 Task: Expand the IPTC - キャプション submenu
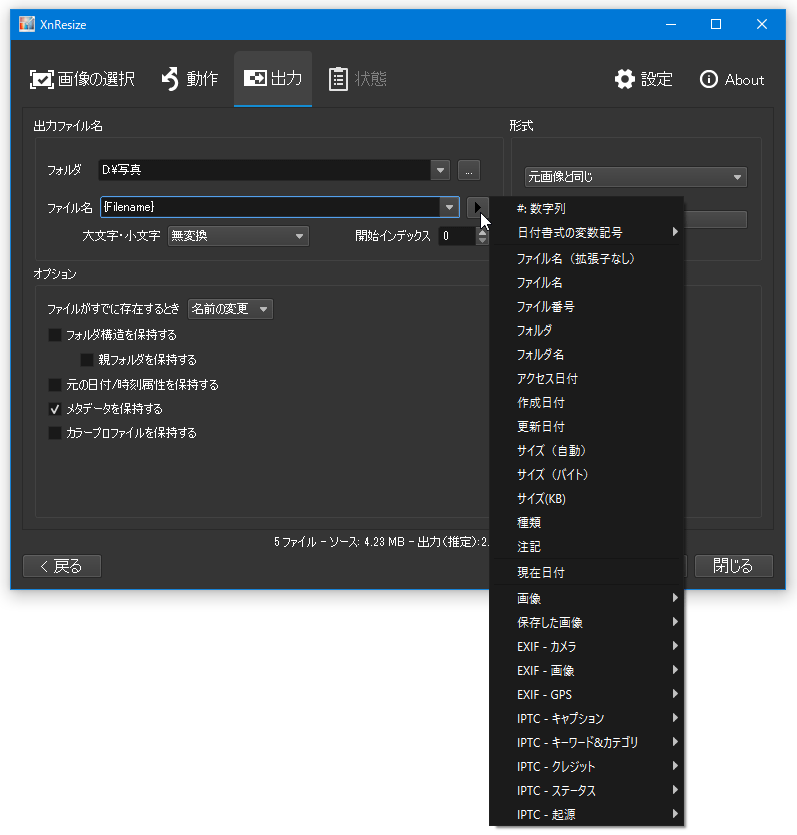click(x=586, y=718)
